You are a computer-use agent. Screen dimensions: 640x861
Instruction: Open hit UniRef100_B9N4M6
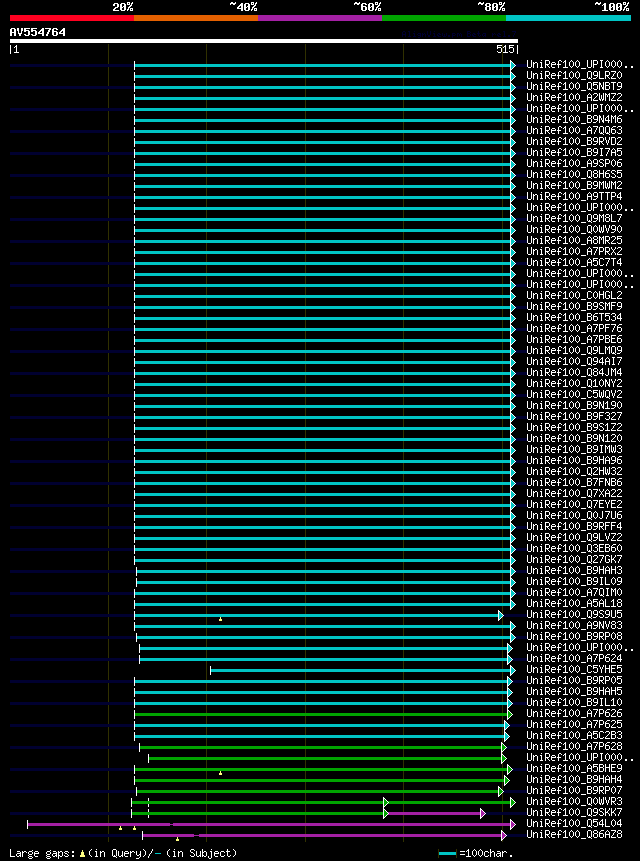click(x=574, y=120)
